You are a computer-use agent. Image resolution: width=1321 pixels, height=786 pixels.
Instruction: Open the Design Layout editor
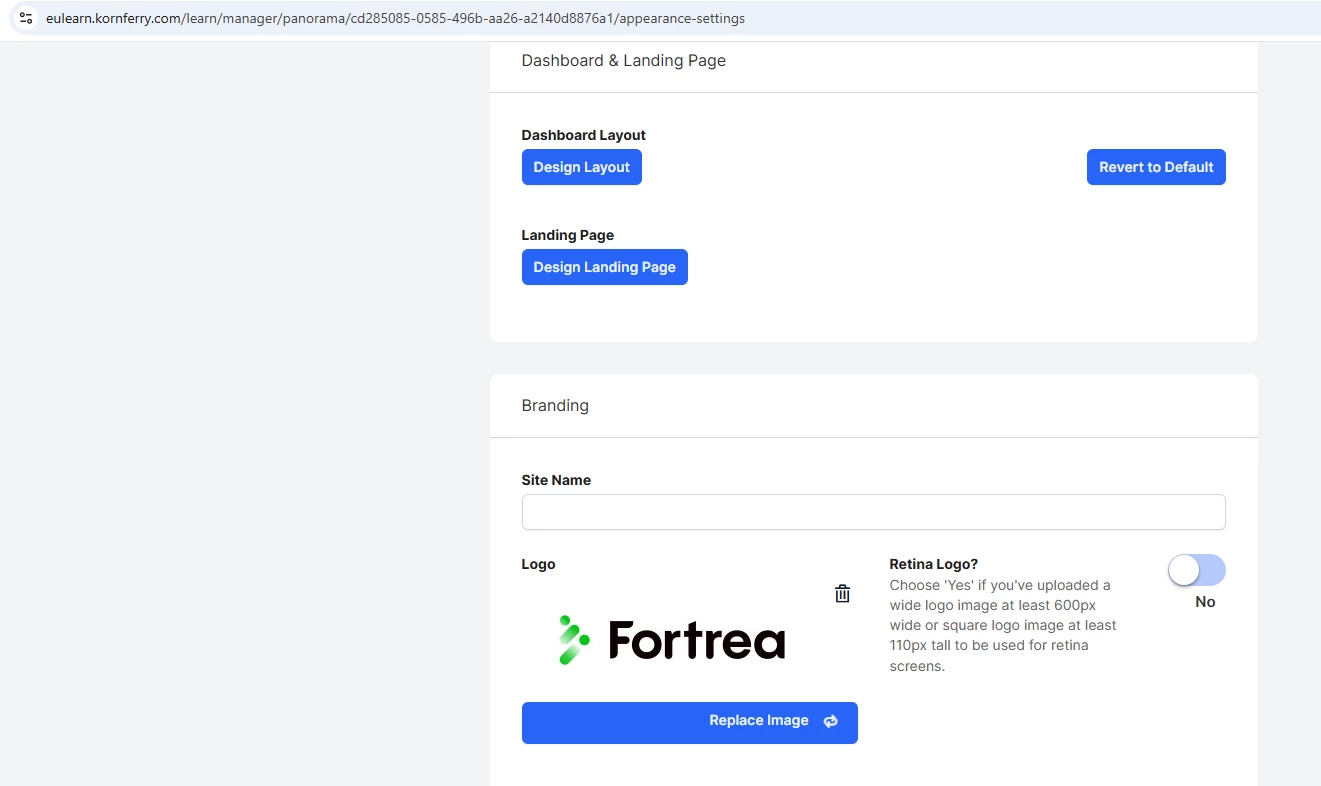tap(582, 167)
